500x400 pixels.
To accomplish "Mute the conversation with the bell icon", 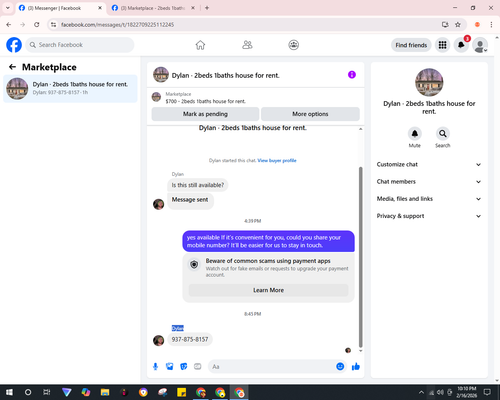I will coord(415,134).
